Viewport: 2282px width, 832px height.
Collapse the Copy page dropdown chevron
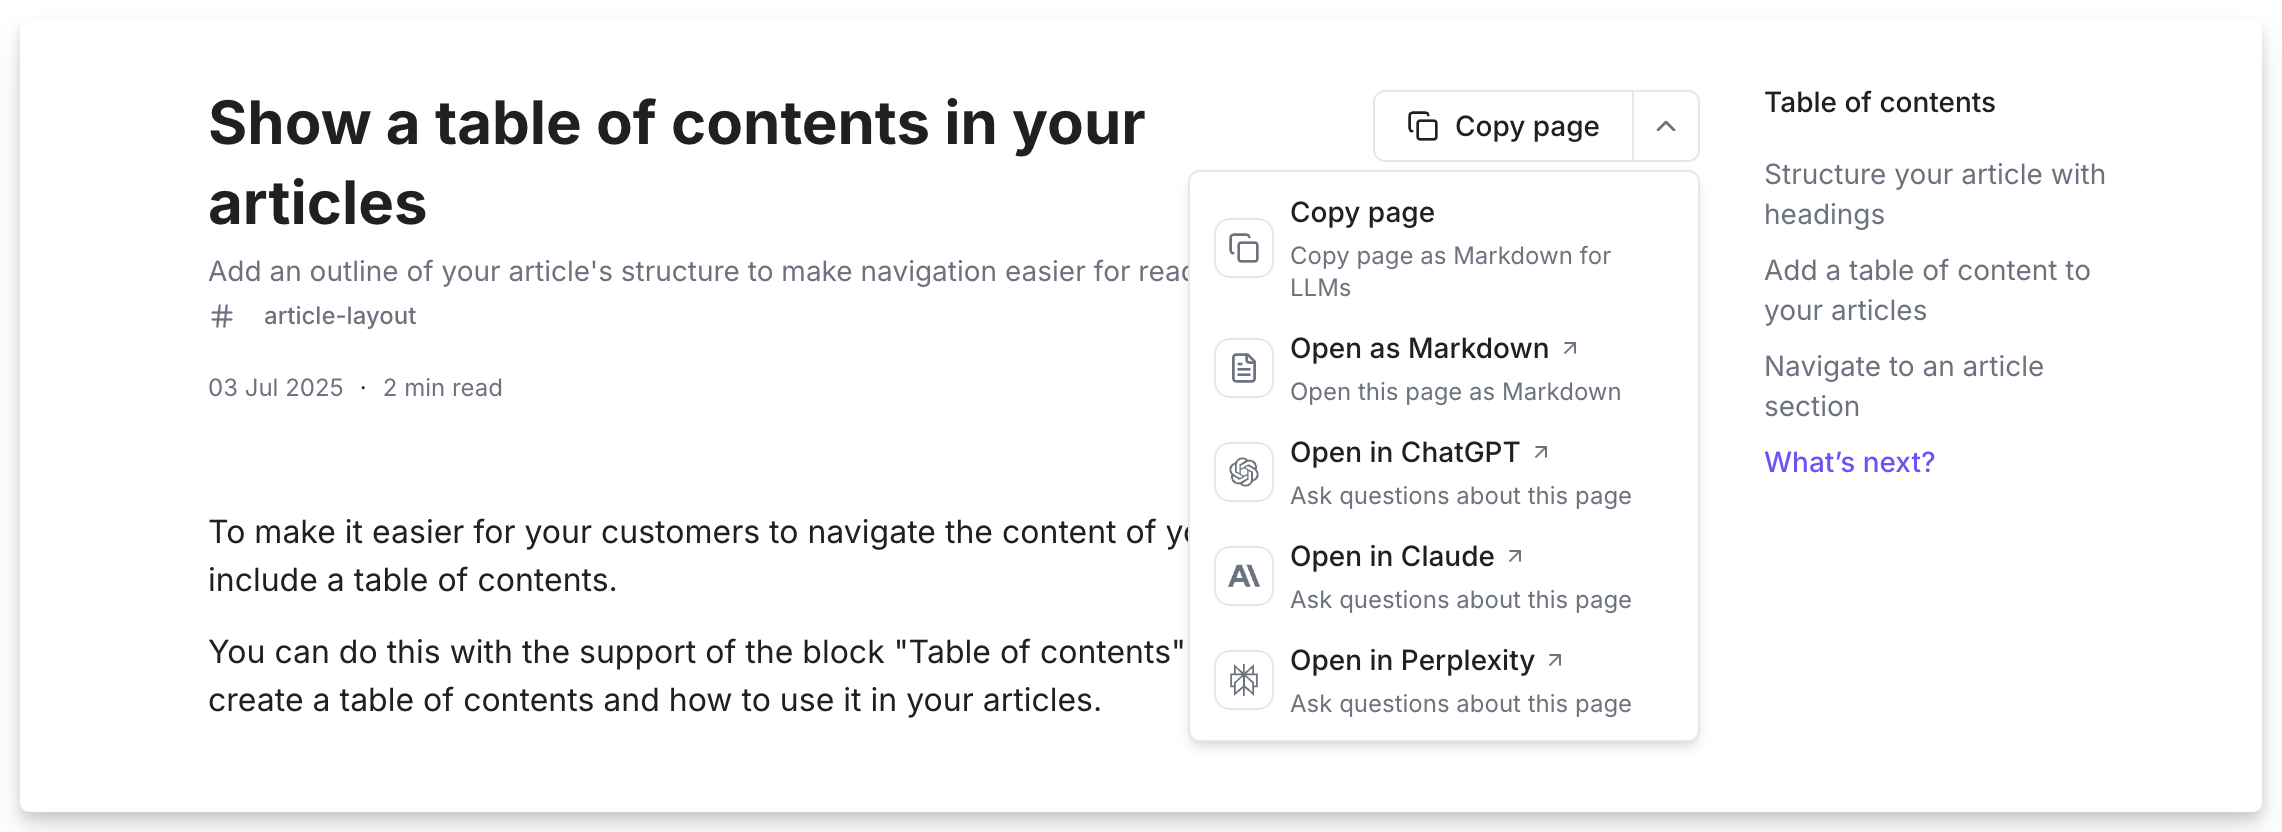pyautogui.click(x=1666, y=127)
